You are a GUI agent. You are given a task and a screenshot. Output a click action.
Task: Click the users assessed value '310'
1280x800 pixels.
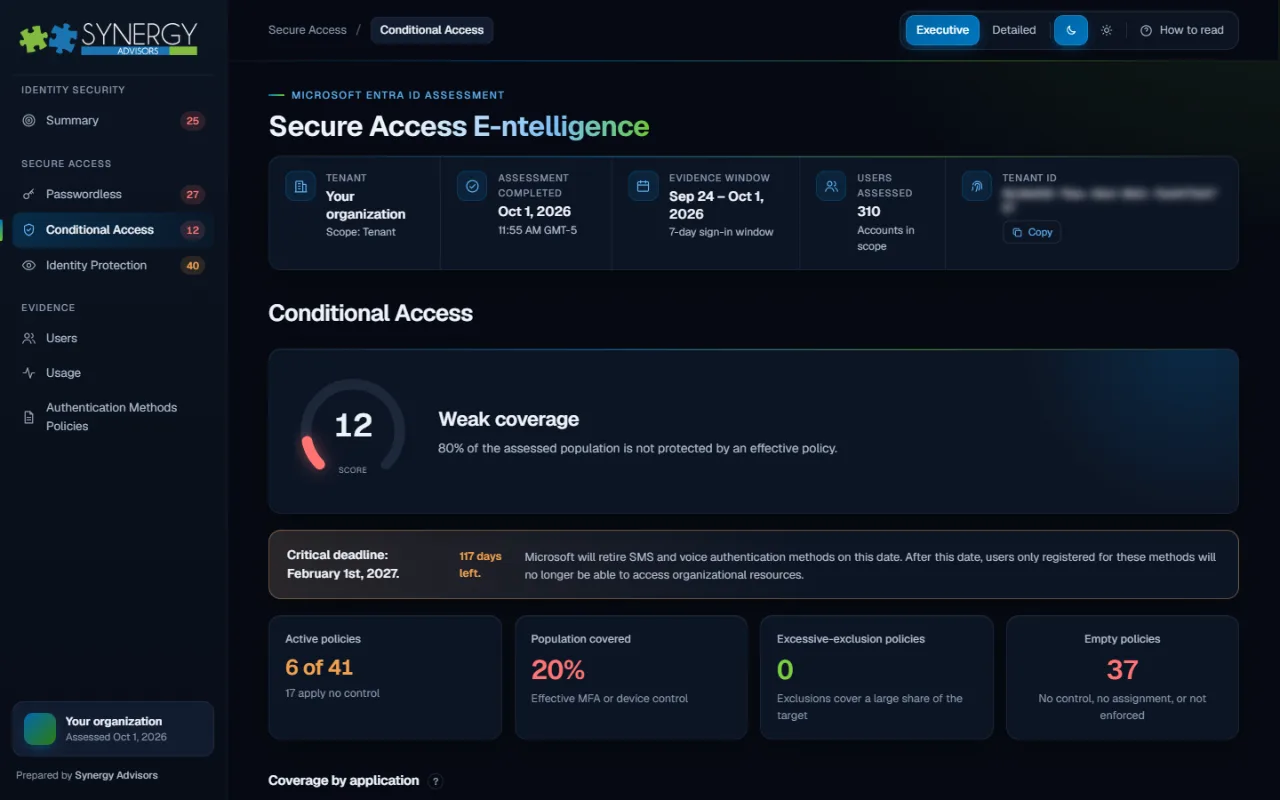pos(869,212)
